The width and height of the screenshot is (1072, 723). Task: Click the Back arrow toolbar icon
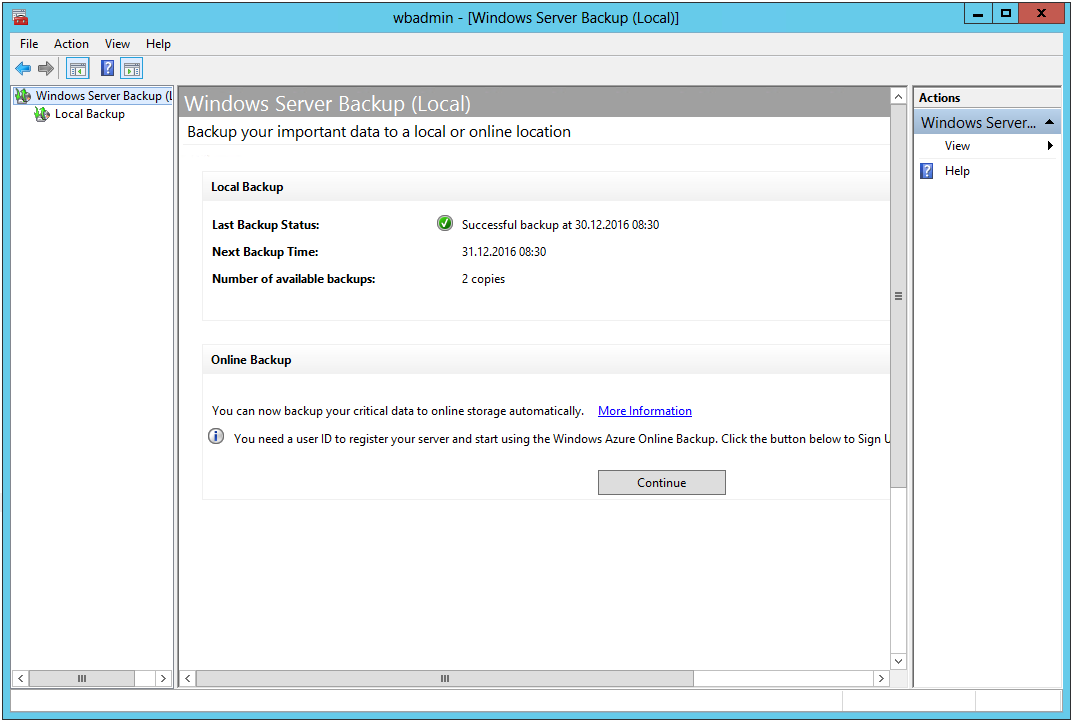coord(23,68)
